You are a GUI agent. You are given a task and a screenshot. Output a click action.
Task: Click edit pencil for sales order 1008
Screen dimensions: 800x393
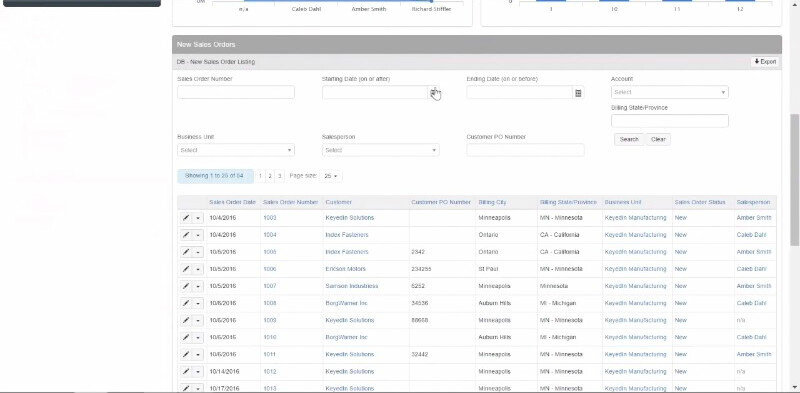click(x=186, y=303)
